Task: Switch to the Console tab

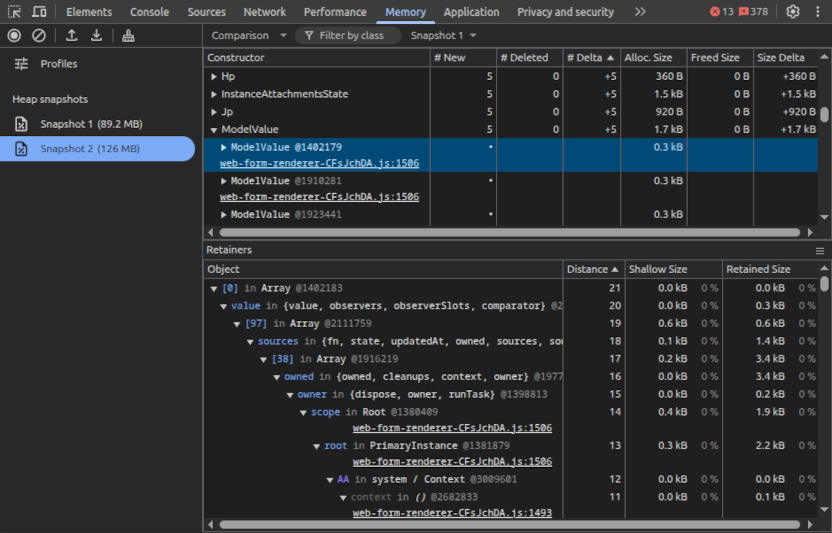Action: pos(149,12)
